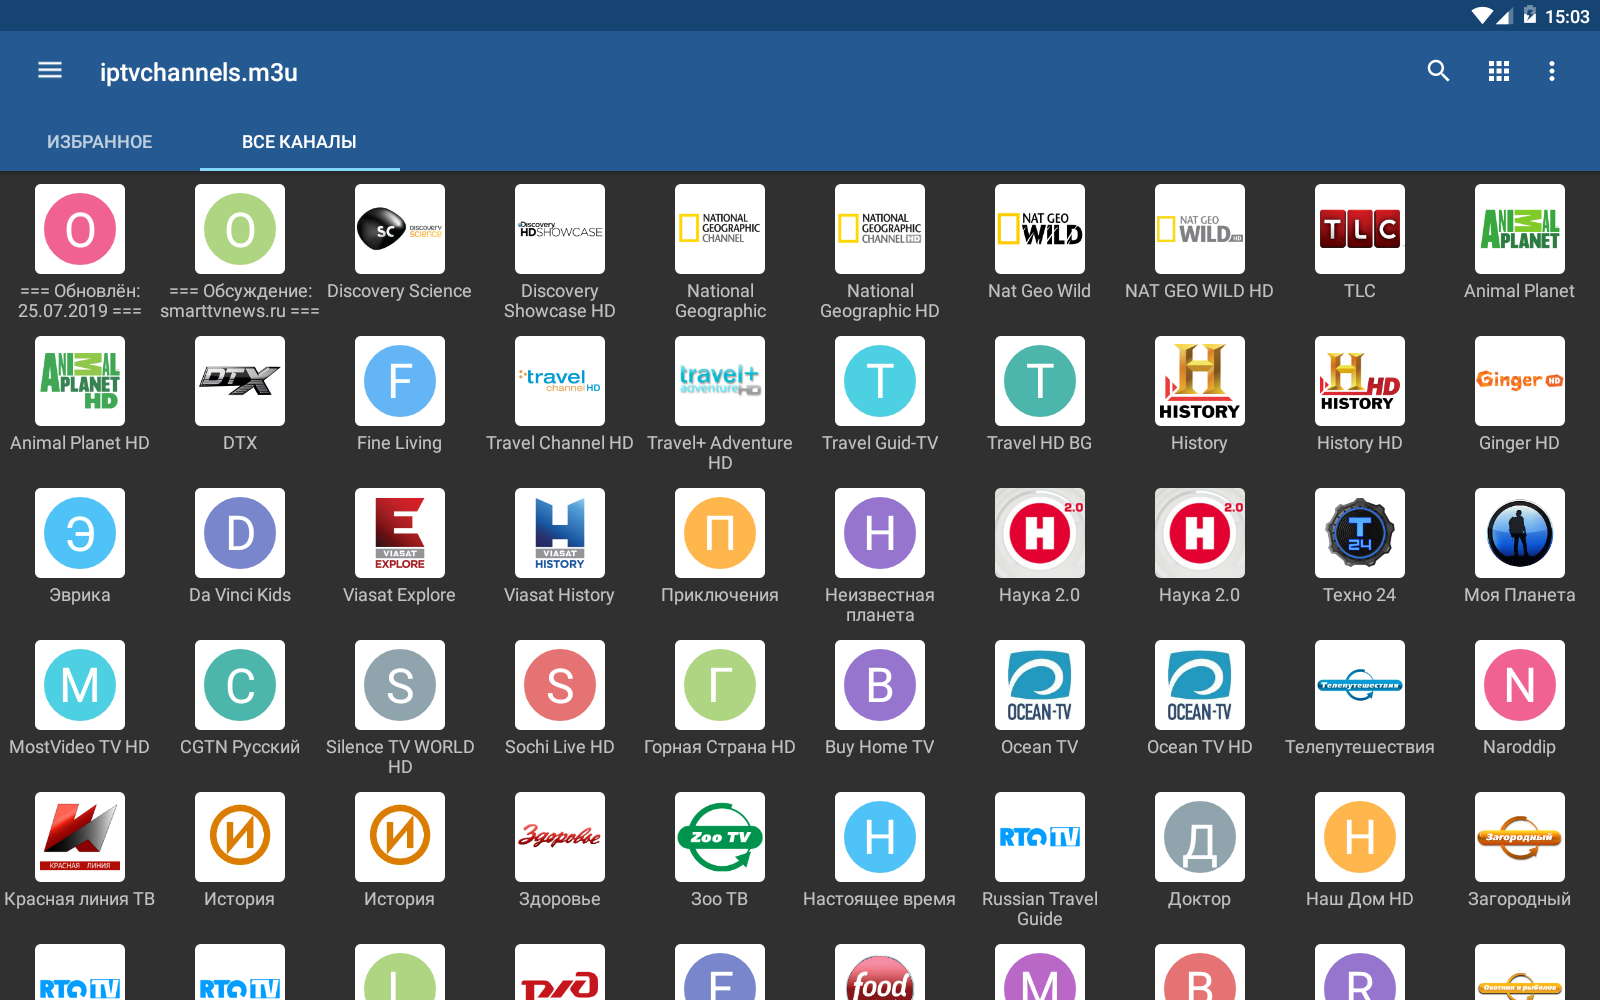Open the Animal Planet HD channel

pyautogui.click(x=80, y=381)
